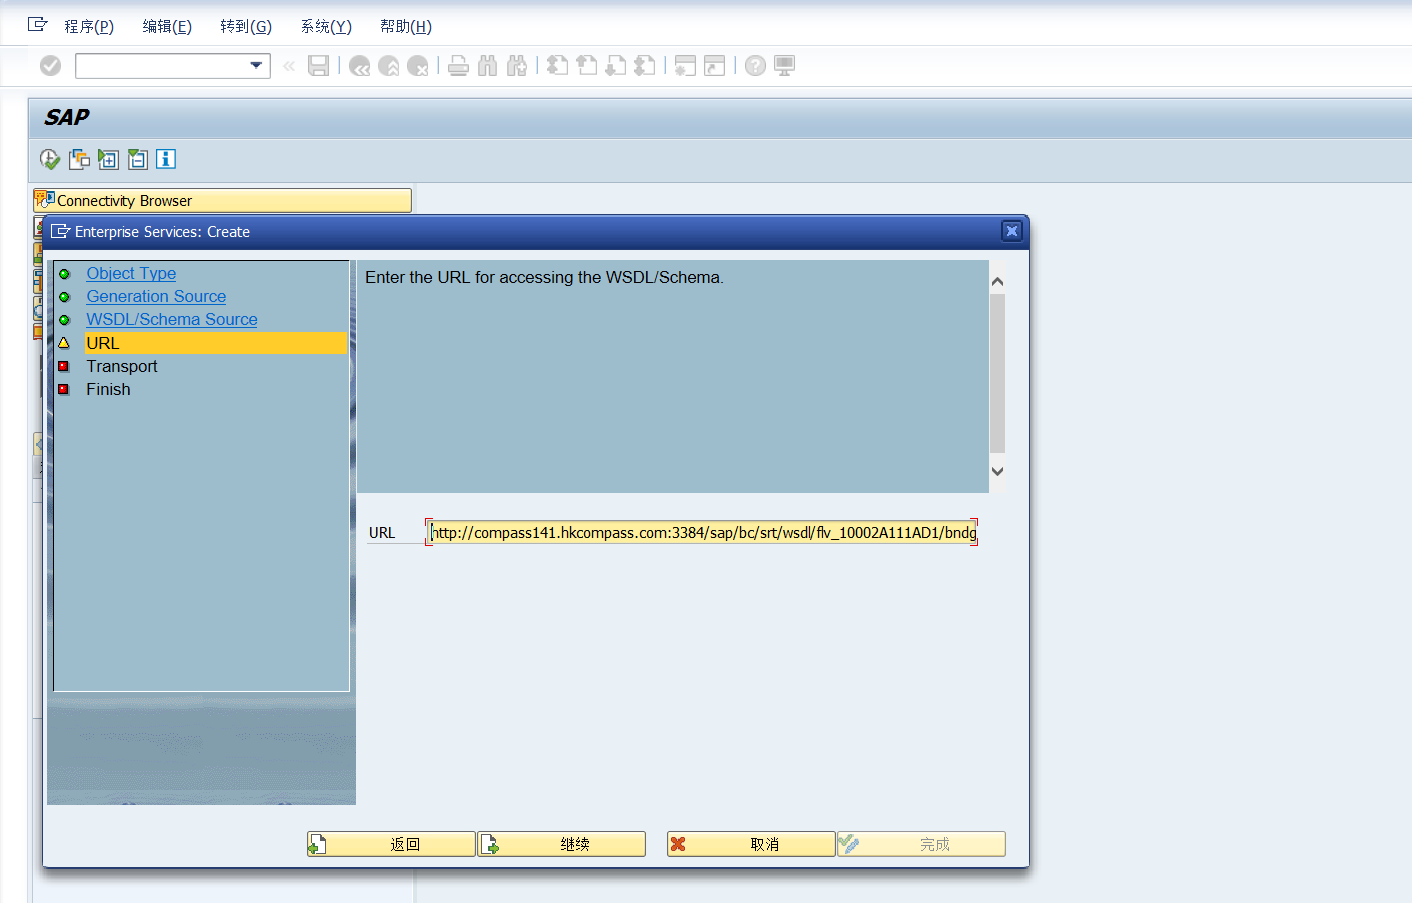Click the 'Enter the URL for accessing' help text
The height and width of the screenshot is (903, 1412).
click(544, 277)
